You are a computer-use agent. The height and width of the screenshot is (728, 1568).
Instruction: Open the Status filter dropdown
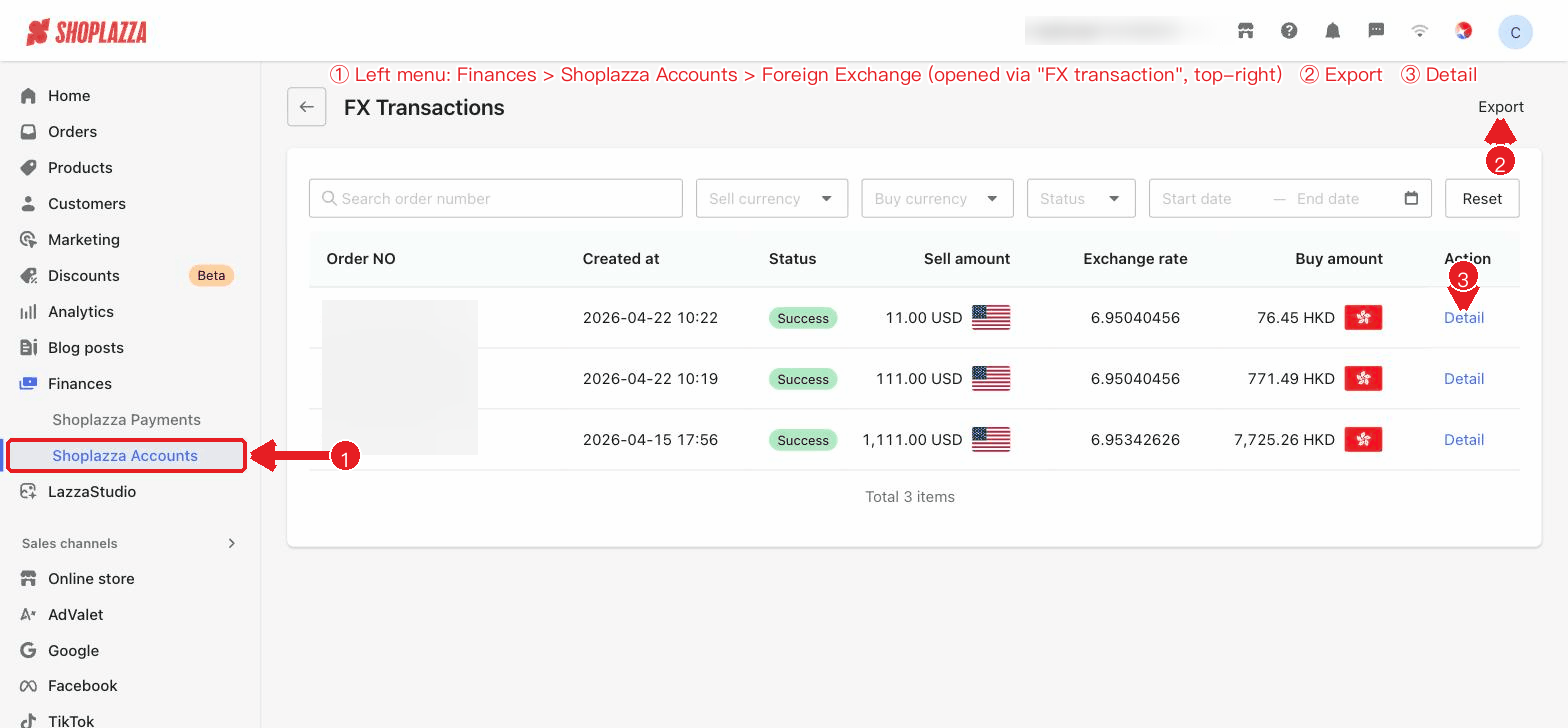pos(1081,198)
